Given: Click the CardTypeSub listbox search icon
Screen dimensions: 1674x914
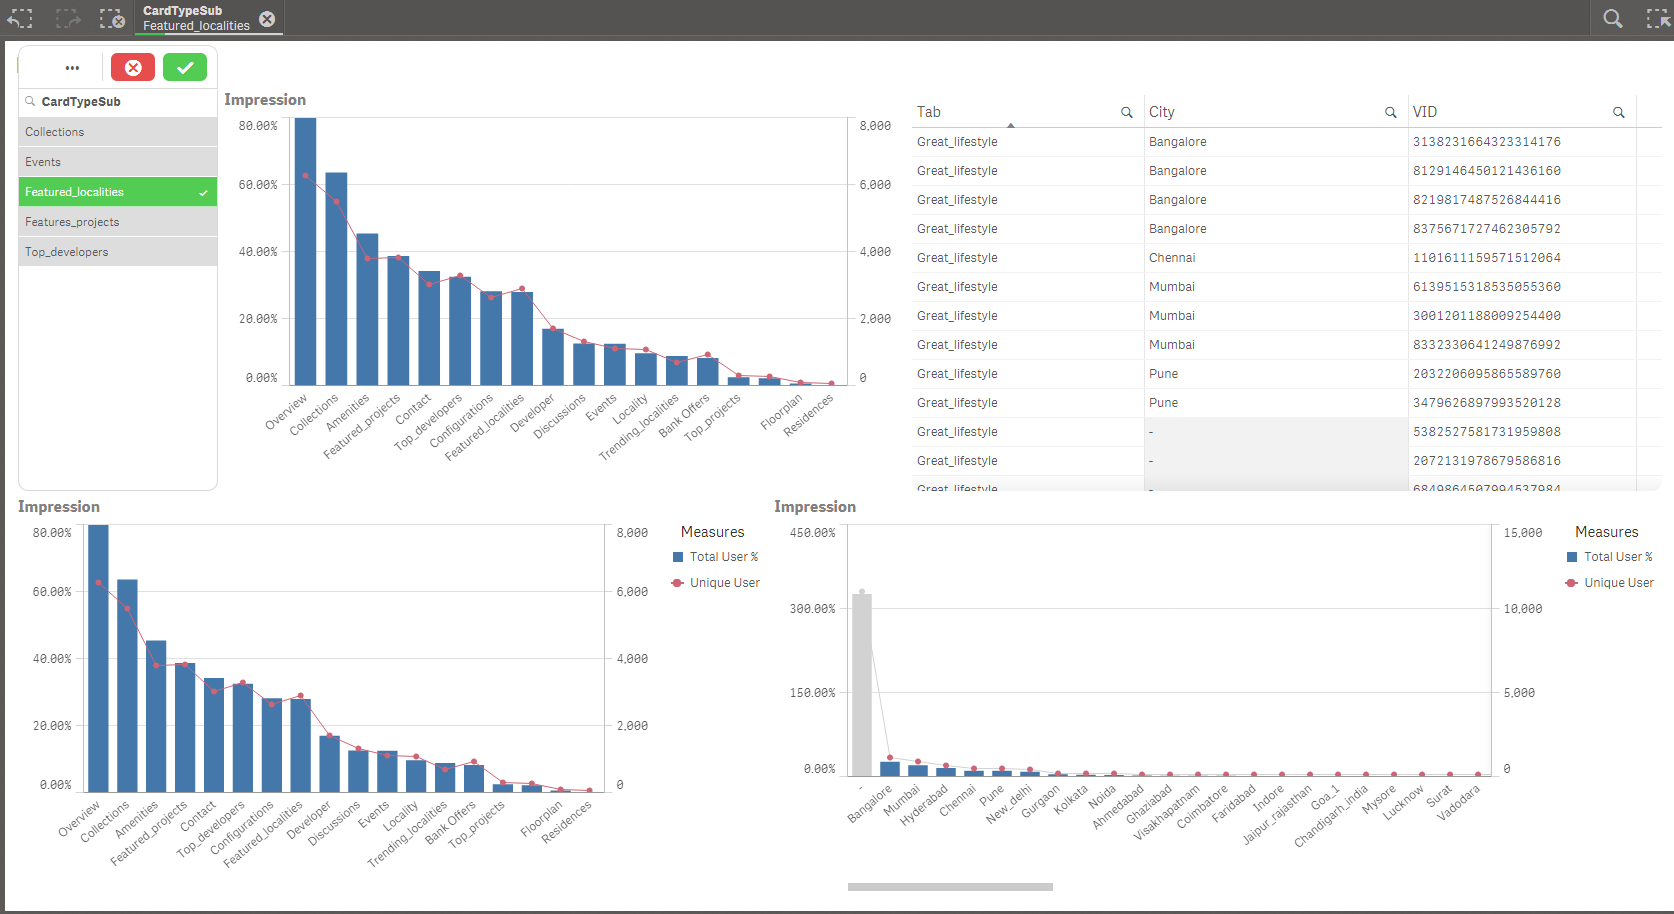Looking at the screenshot, I should click(31, 101).
